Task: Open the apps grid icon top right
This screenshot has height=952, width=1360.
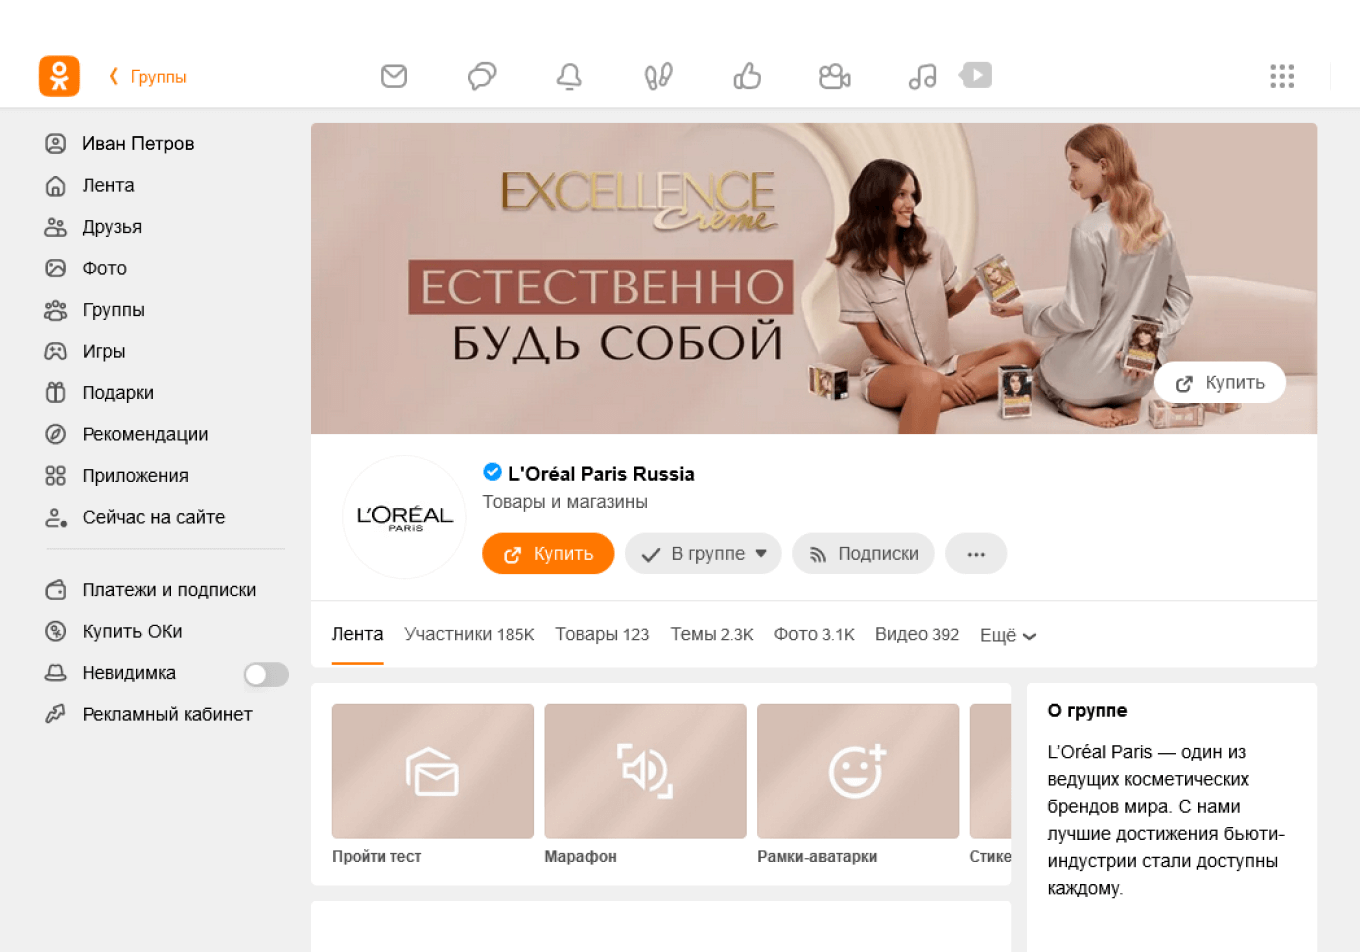Action: tap(1282, 75)
